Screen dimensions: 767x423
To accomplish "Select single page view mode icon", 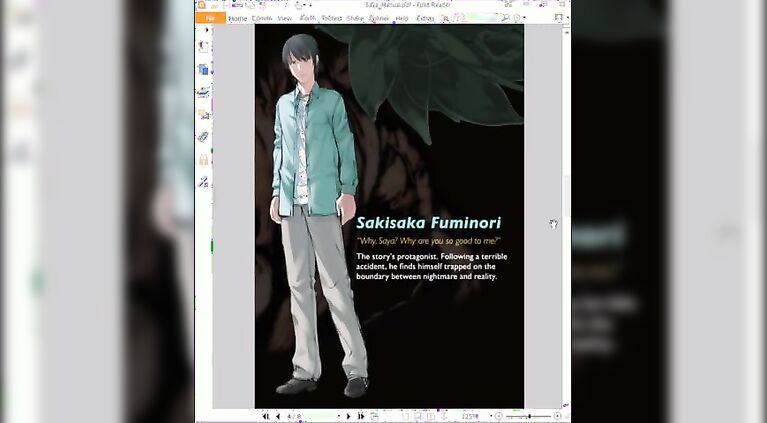I will [x=406, y=416].
